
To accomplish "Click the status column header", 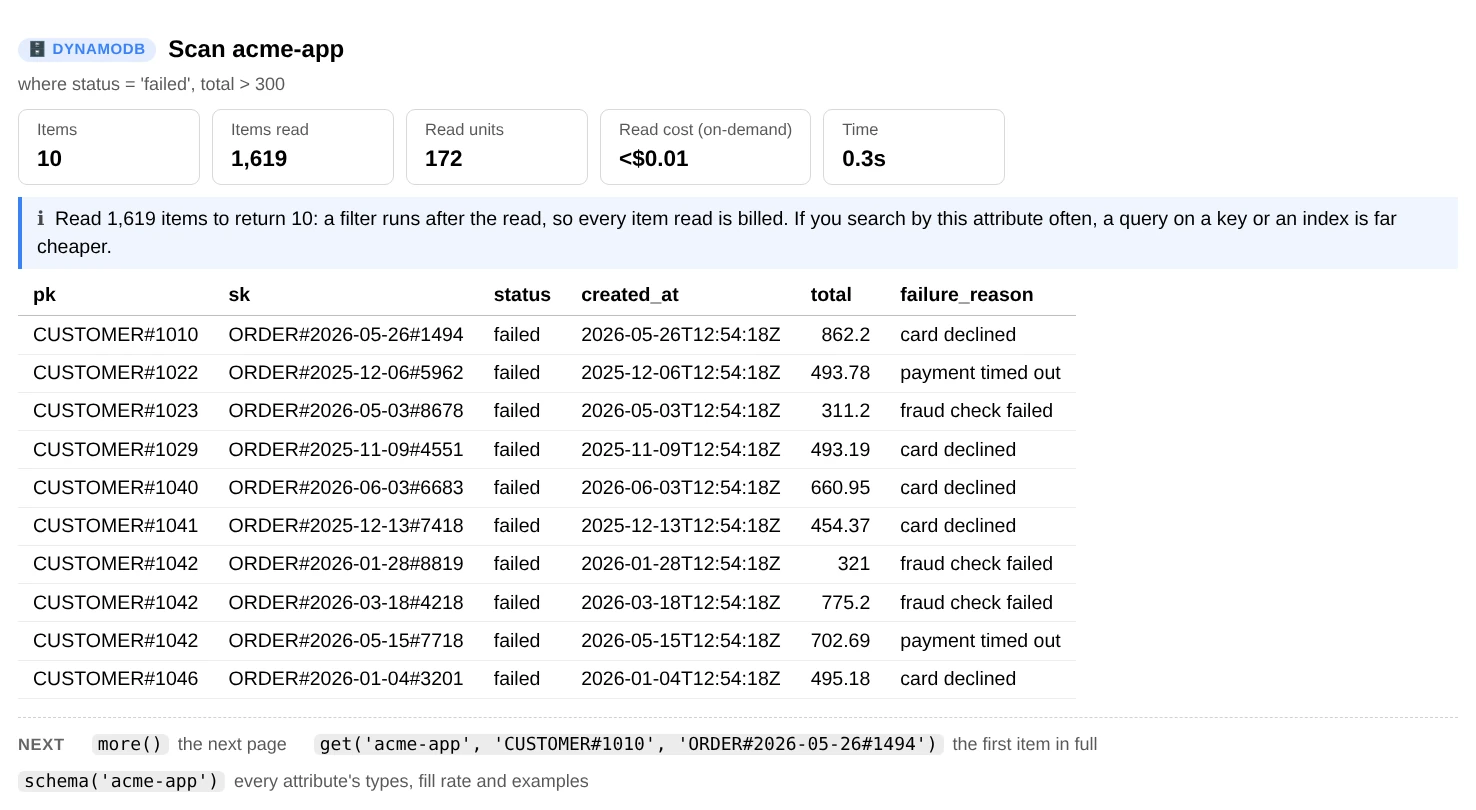I will pos(522,295).
